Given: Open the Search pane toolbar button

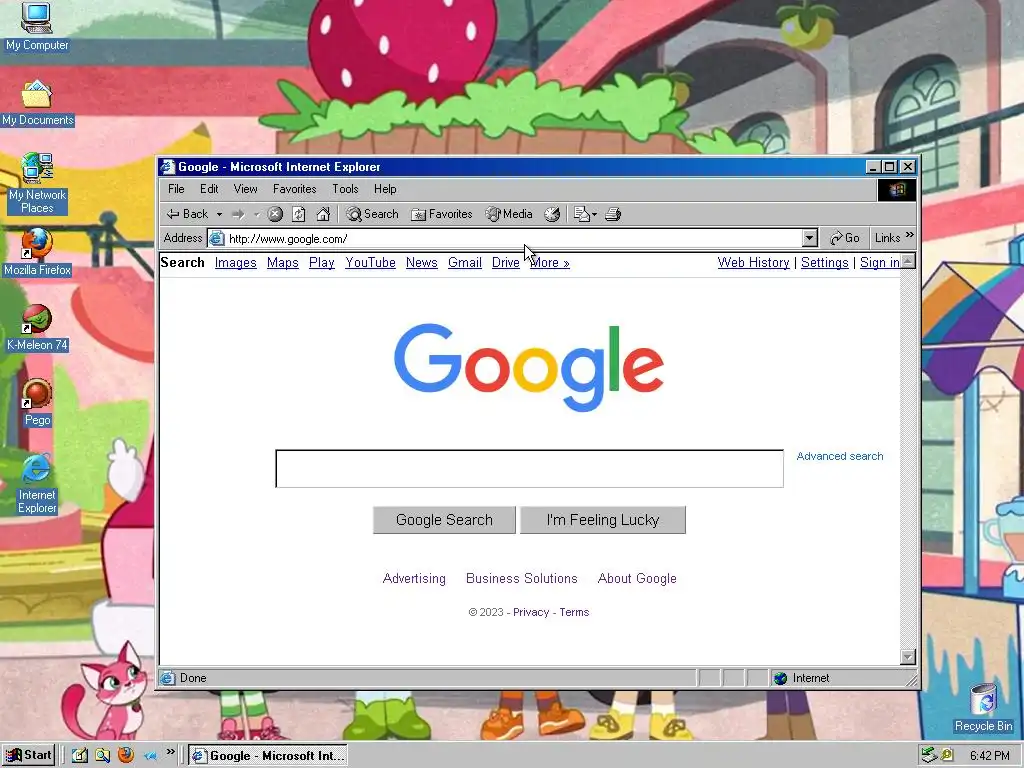Looking at the screenshot, I should pyautogui.click(x=372, y=214).
